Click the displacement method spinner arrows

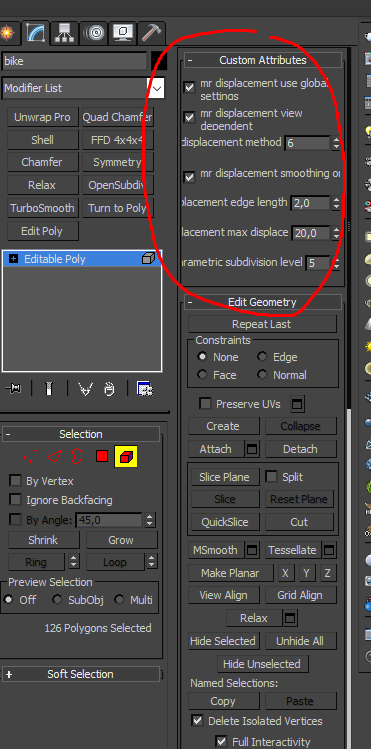[x=336, y=143]
